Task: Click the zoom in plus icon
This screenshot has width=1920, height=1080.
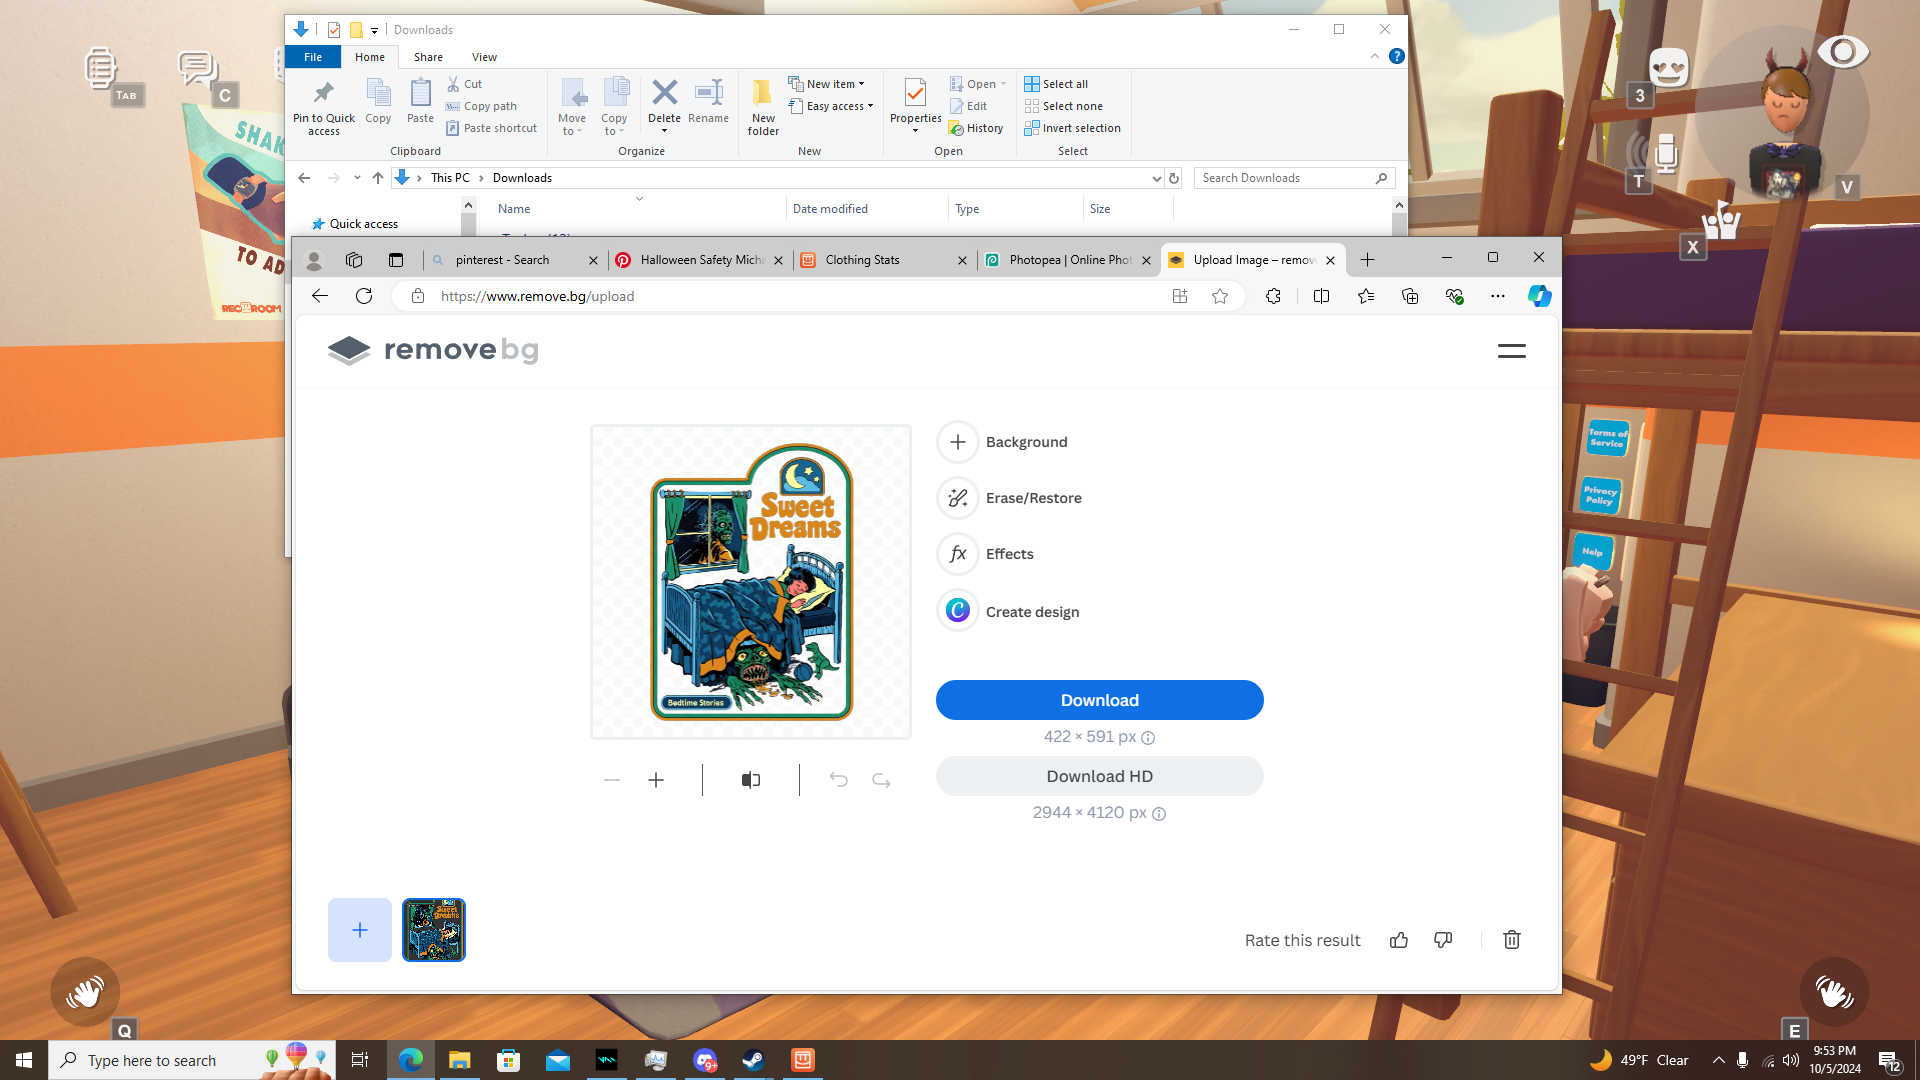Action: [656, 780]
